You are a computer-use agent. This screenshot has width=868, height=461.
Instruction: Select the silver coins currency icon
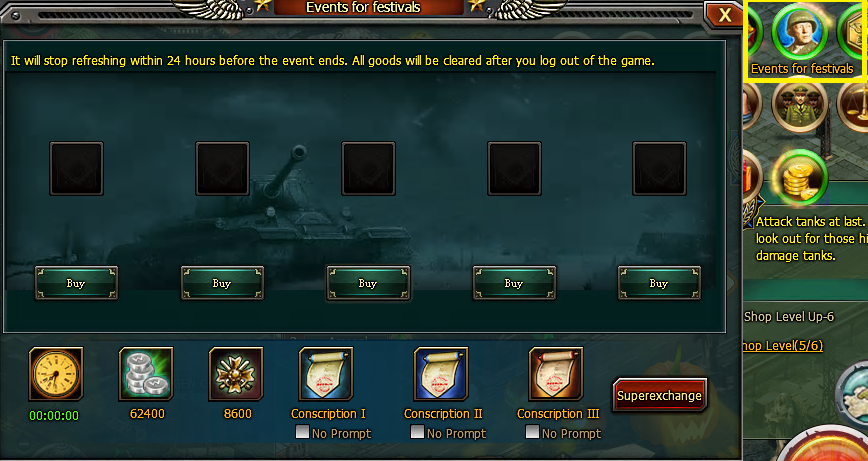pos(146,374)
